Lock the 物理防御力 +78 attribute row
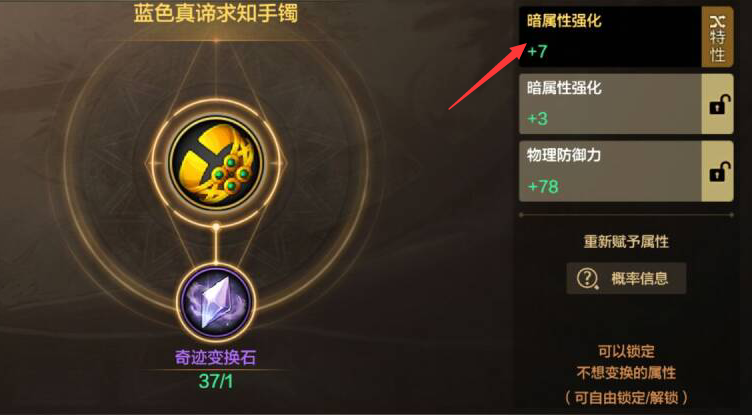The height and width of the screenshot is (415, 752). (717, 171)
